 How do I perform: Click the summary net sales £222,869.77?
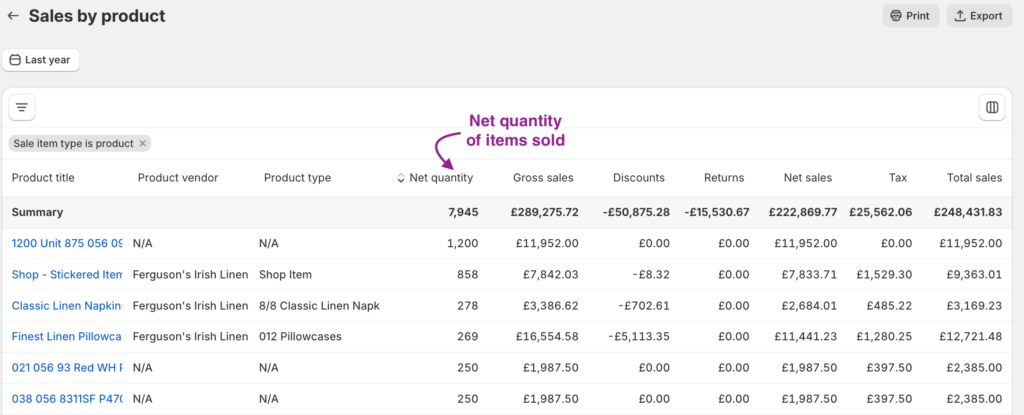[803, 212]
